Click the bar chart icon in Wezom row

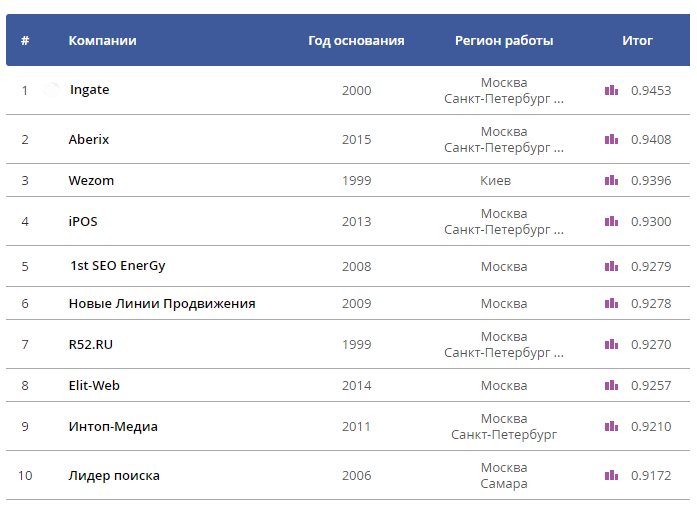point(611,180)
